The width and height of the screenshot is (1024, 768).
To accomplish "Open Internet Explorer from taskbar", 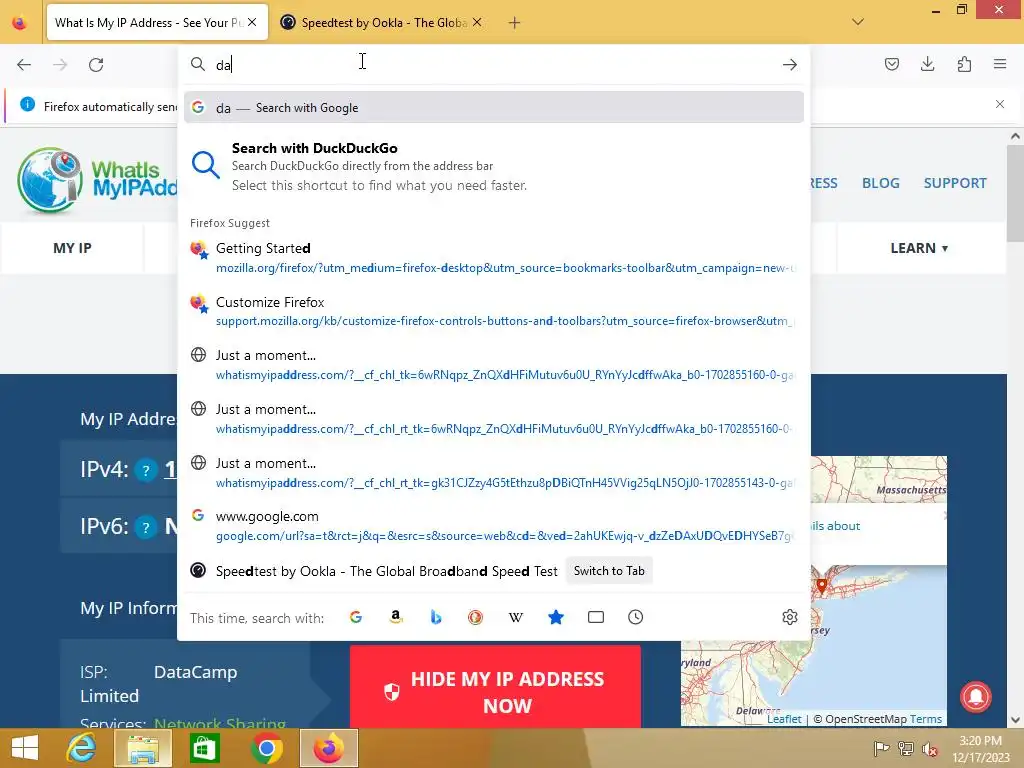I will click(x=81, y=748).
